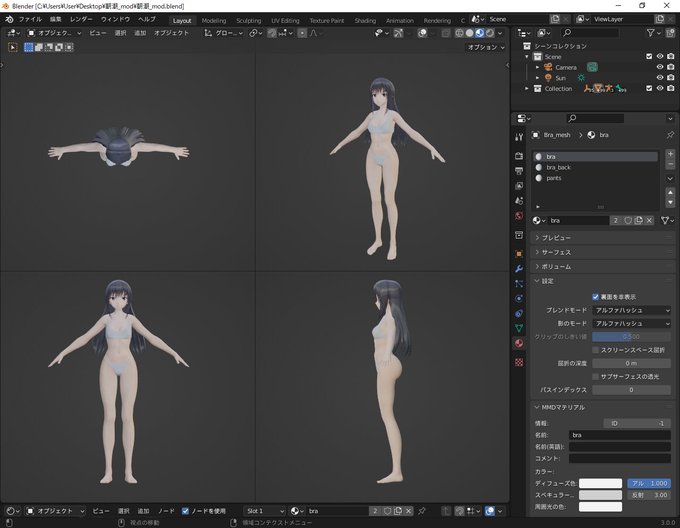680x528 pixels.
Task: Select material preview viewport shading
Action: click(x=480, y=33)
